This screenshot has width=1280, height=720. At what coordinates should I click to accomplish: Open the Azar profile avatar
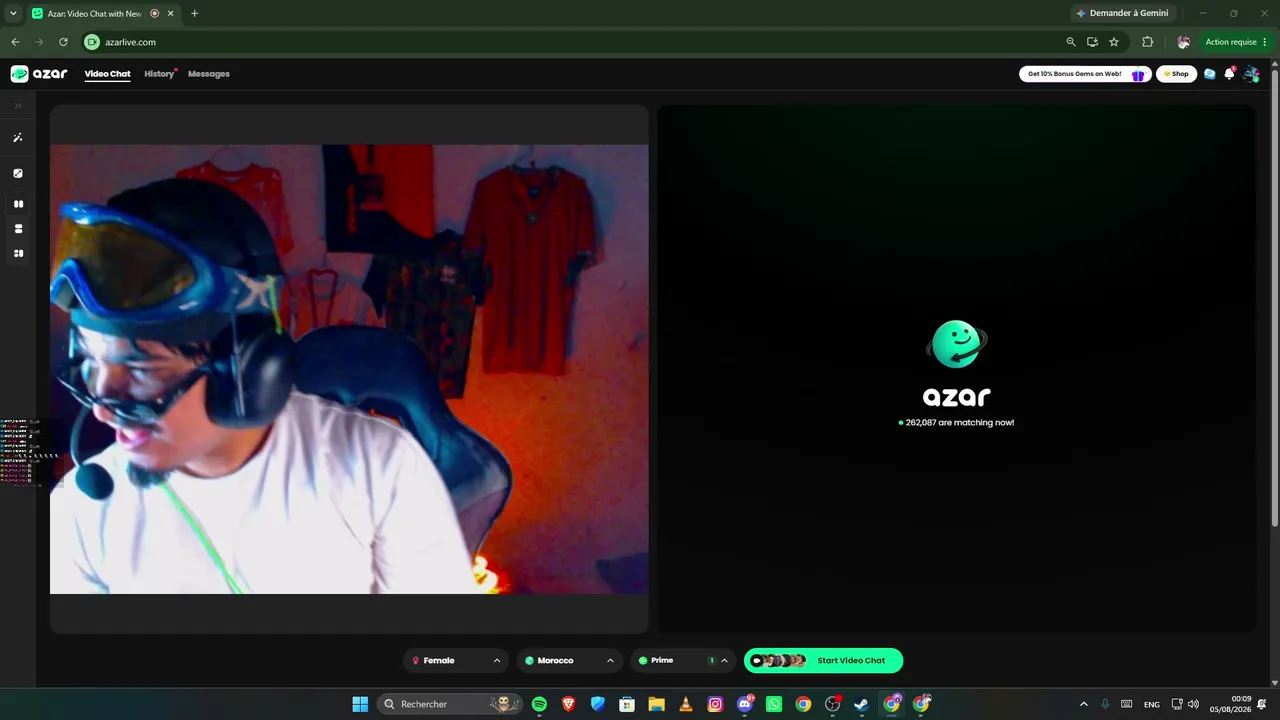coord(1251,74)
